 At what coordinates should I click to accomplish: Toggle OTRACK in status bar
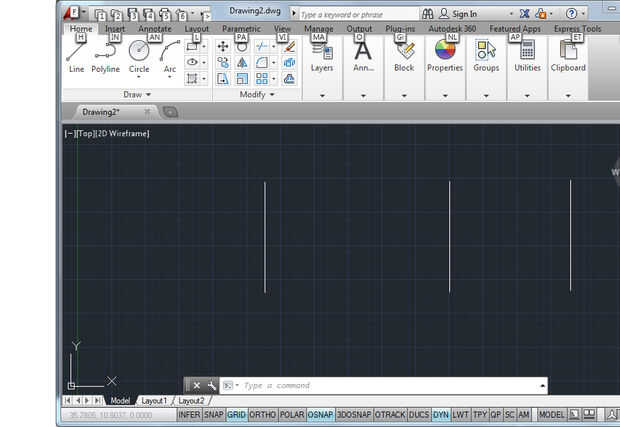(x=390, y=415)
